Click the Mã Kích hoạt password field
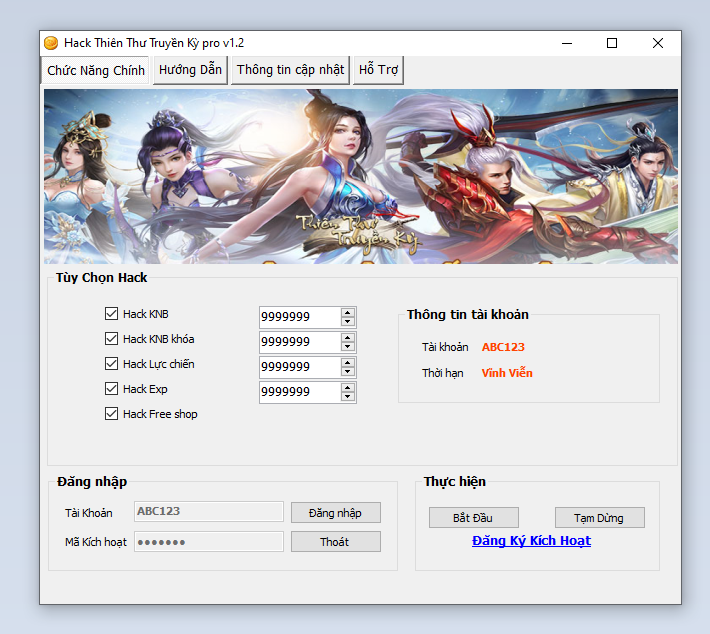 tap(208, 541)
